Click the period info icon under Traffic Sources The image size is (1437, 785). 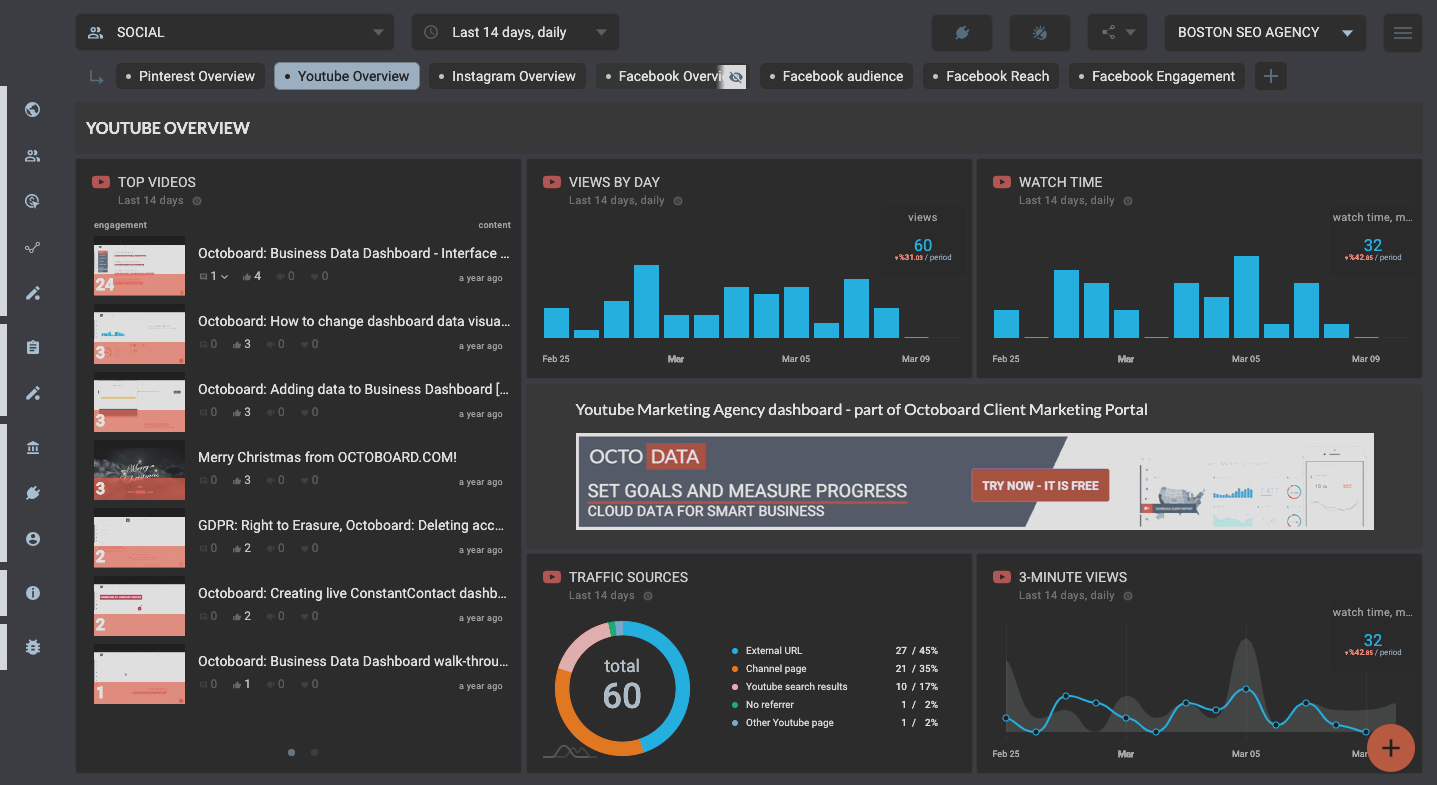point(648,596)
